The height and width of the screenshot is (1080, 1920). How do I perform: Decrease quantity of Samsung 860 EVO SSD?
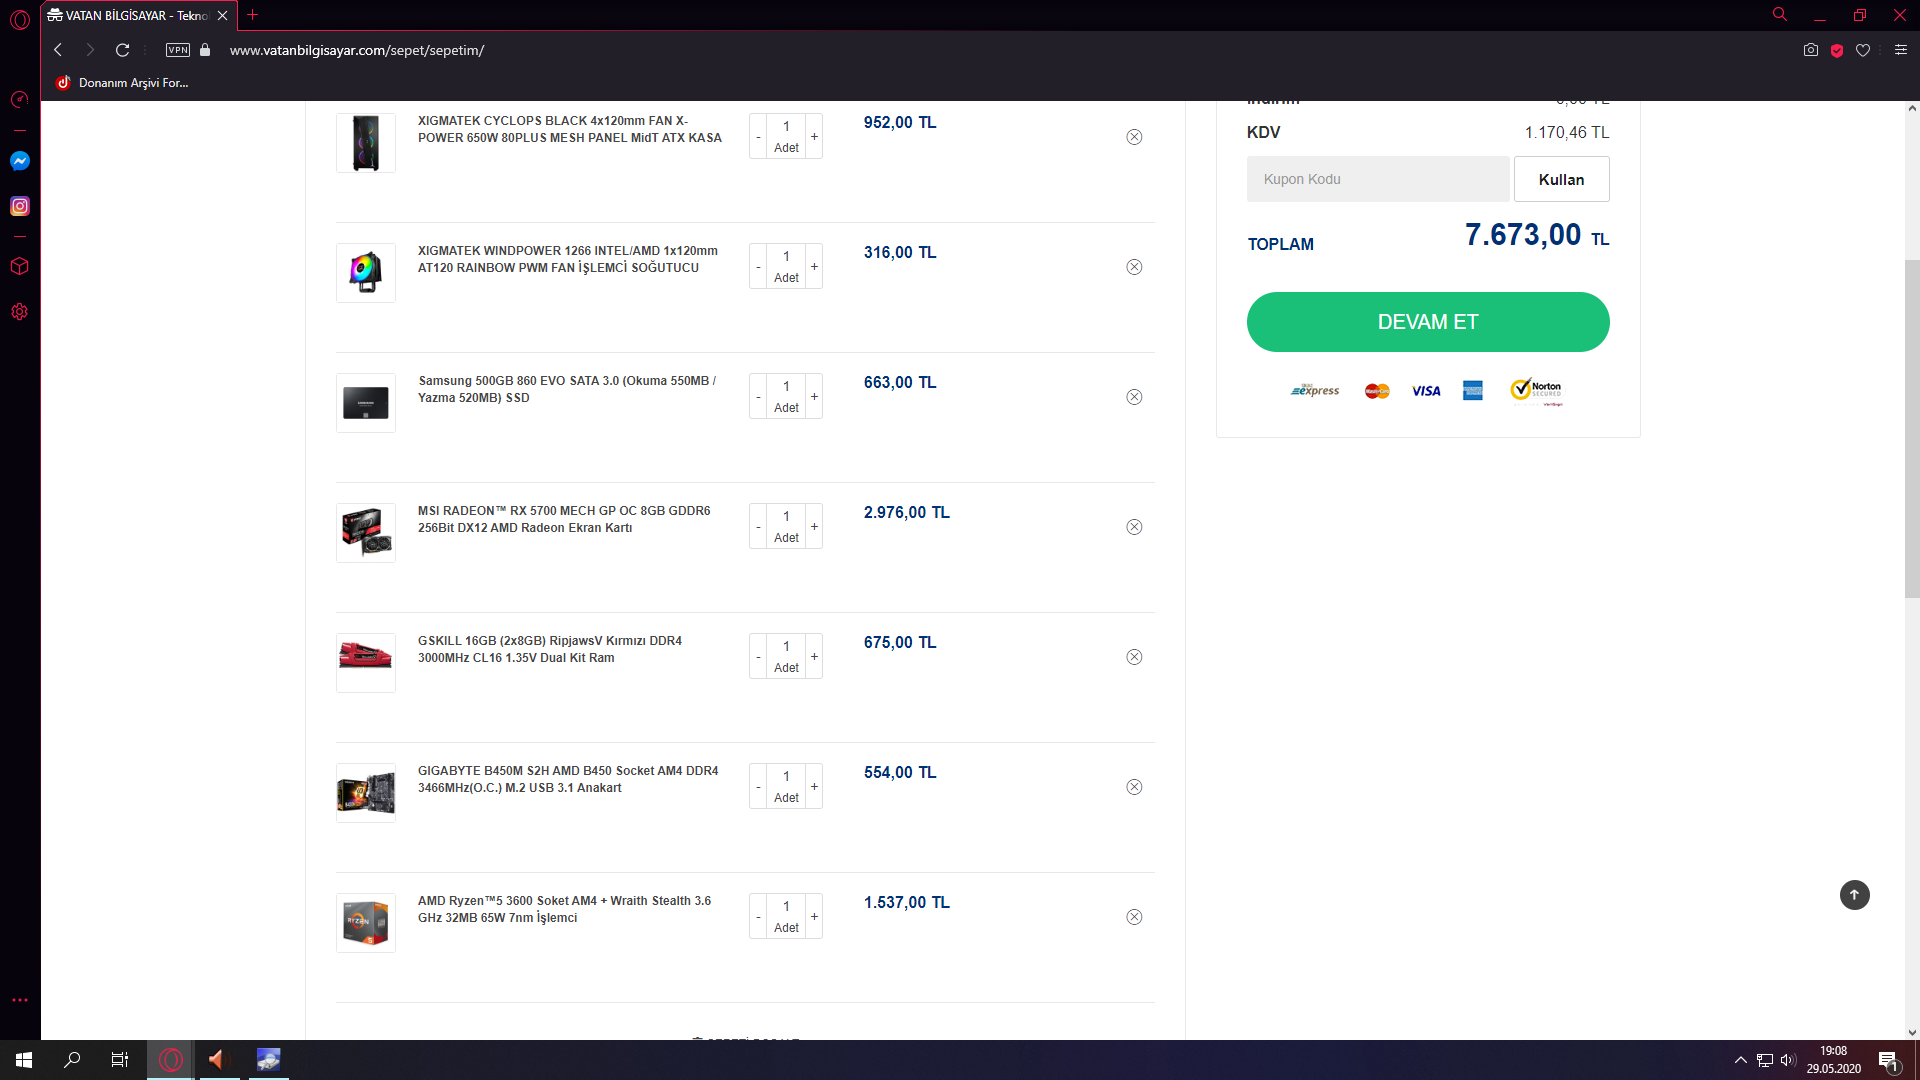point(758,396)
